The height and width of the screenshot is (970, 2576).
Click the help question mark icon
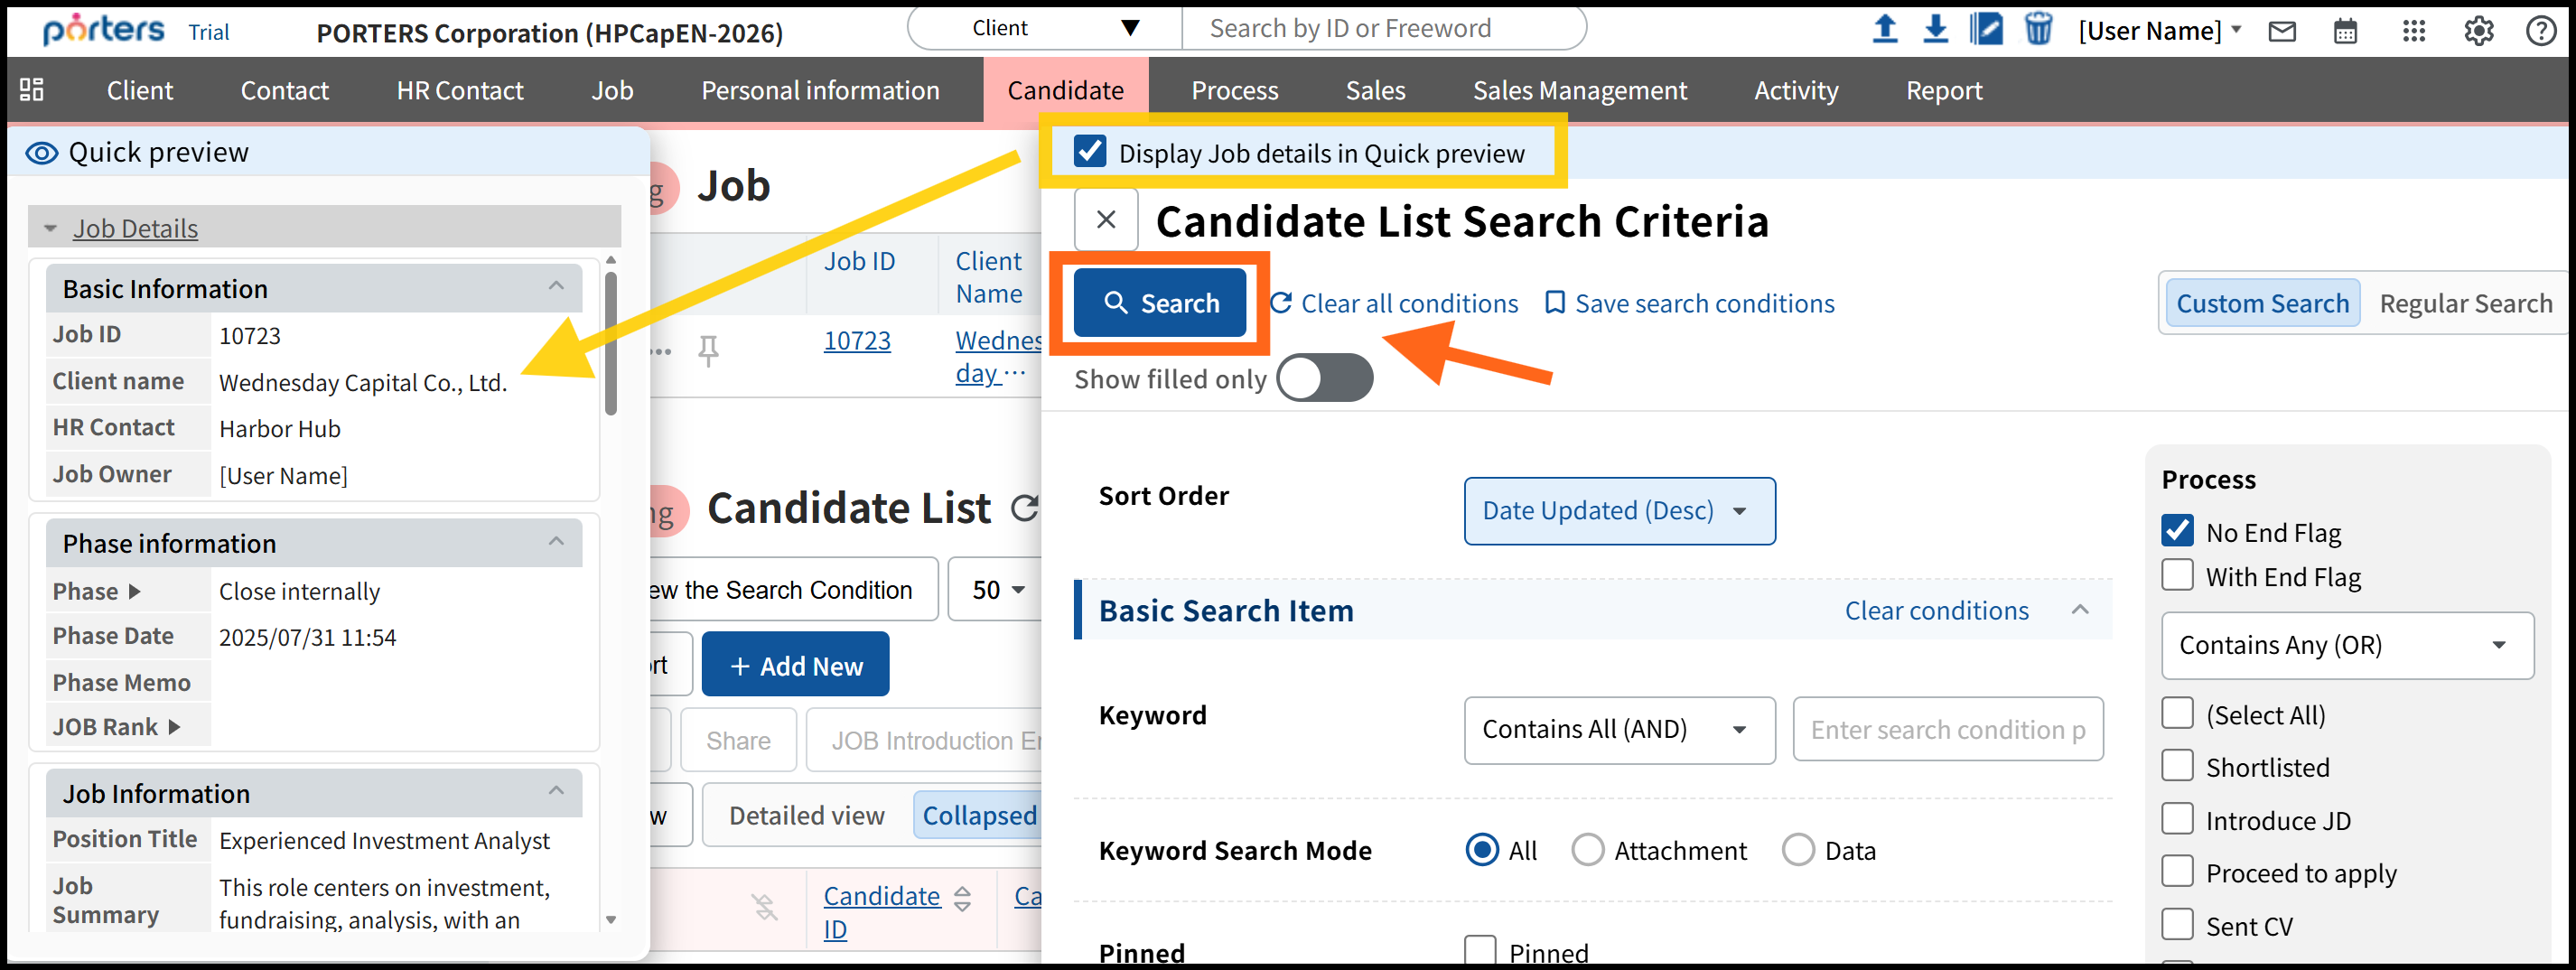point(2540,32)
